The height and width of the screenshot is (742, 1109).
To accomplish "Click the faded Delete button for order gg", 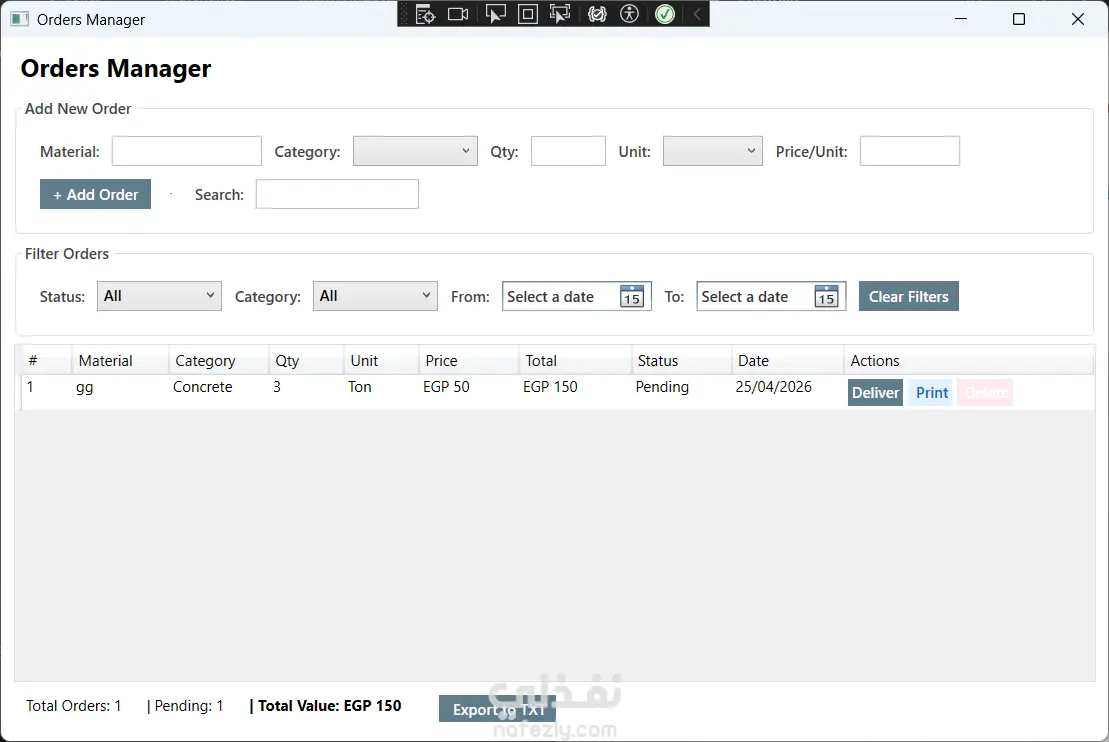I will point(985,393).
